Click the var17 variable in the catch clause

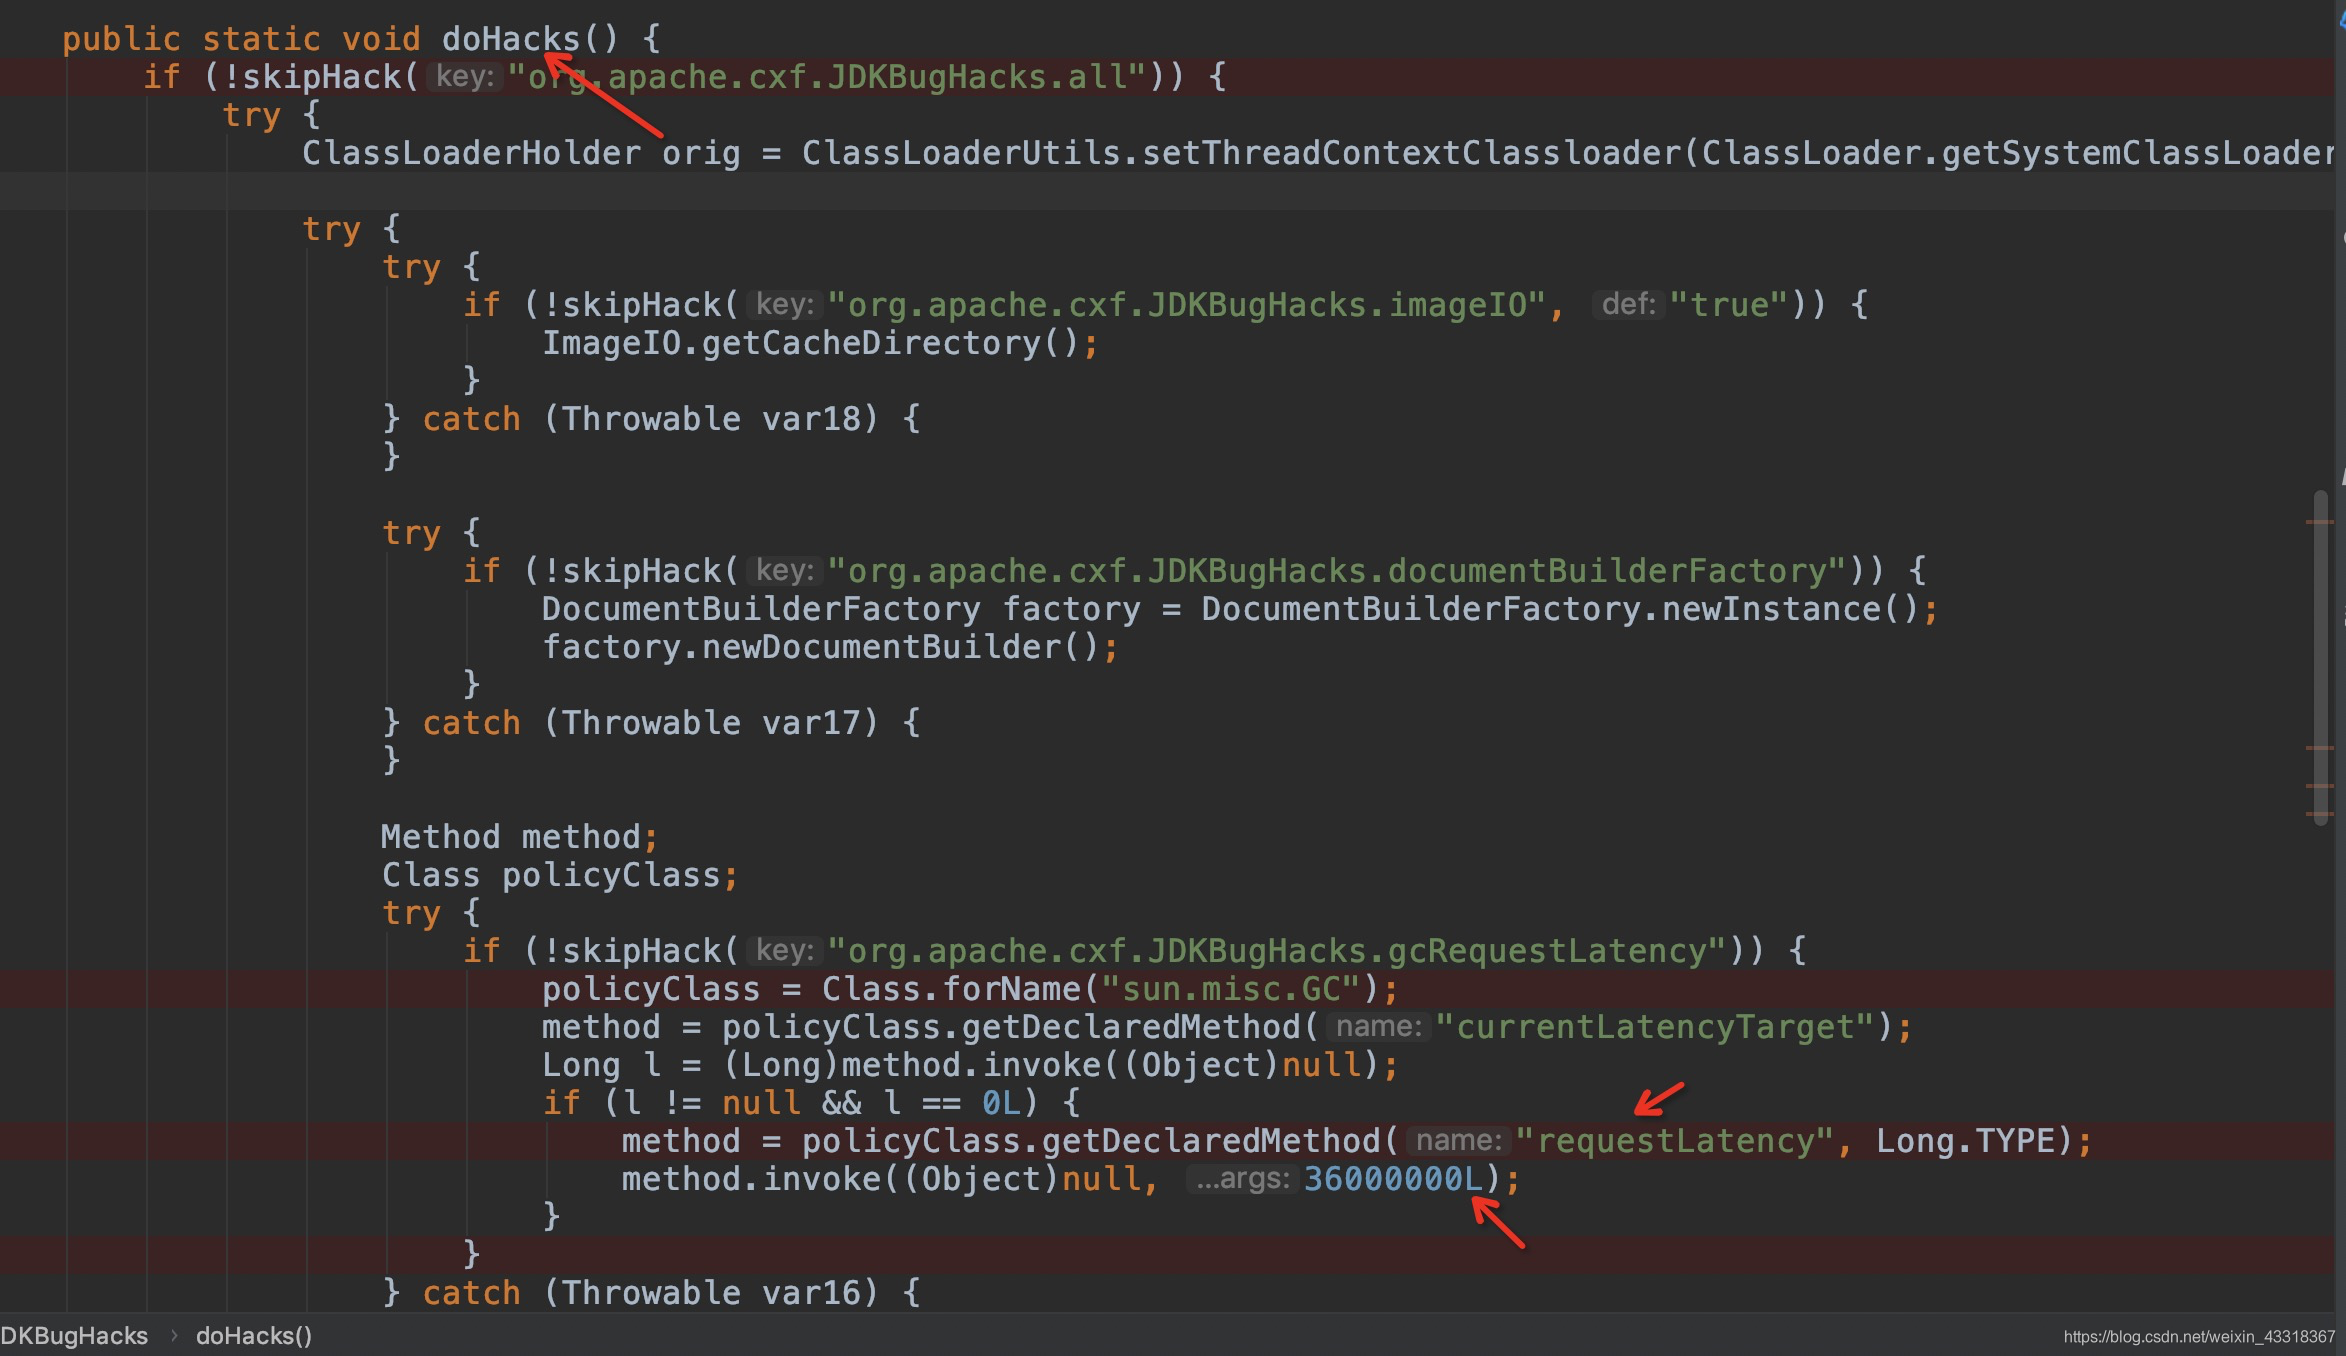coord(811,723)
